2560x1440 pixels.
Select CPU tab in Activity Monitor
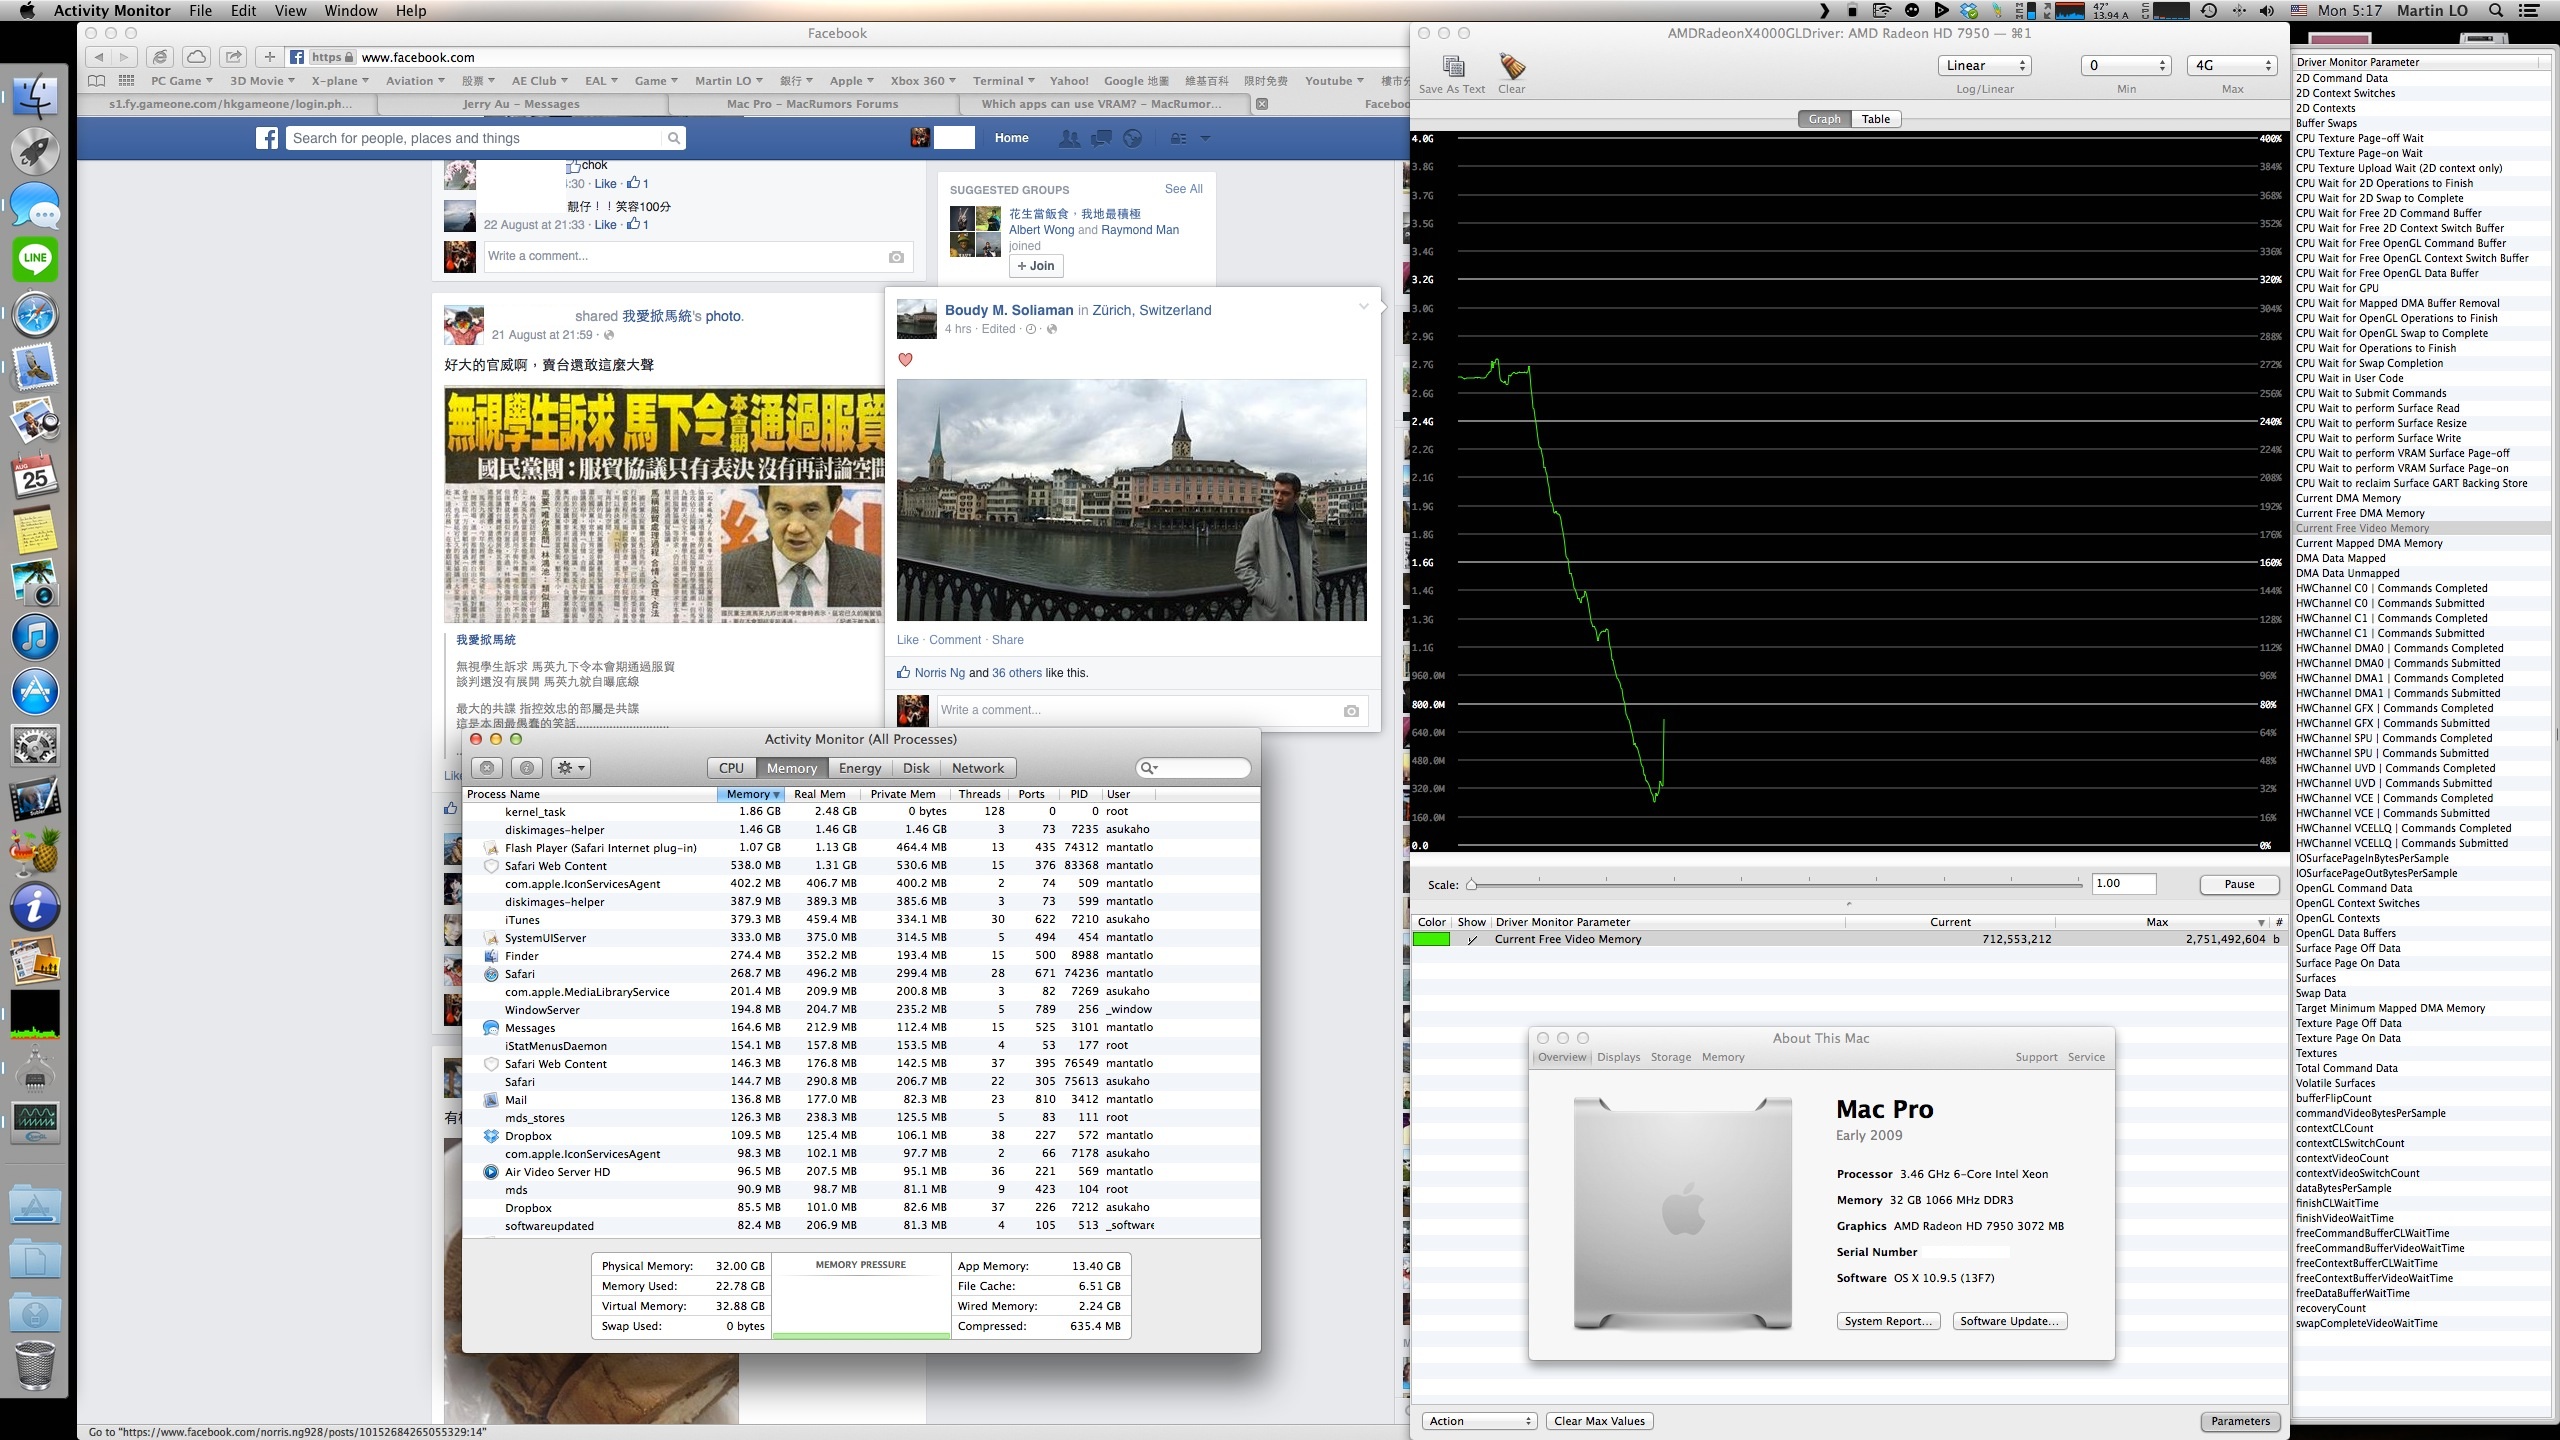click(x=731, y=768)
